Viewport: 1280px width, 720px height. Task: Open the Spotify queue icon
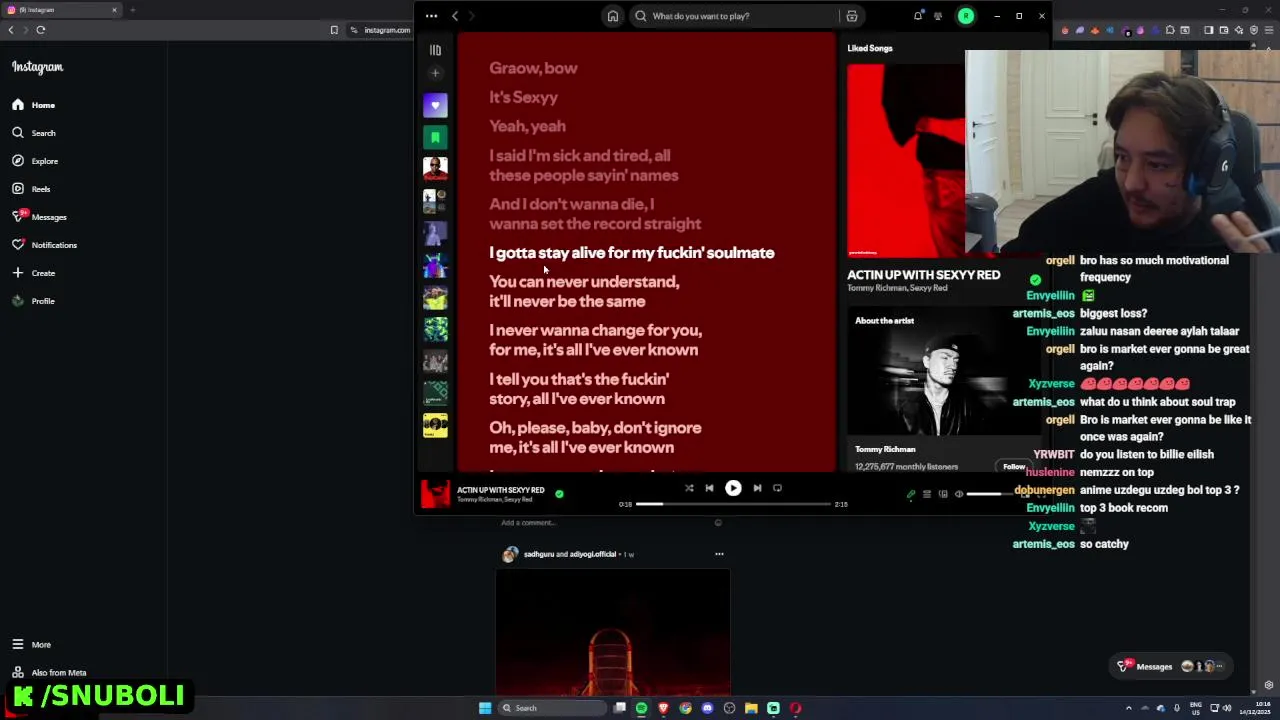927,494
